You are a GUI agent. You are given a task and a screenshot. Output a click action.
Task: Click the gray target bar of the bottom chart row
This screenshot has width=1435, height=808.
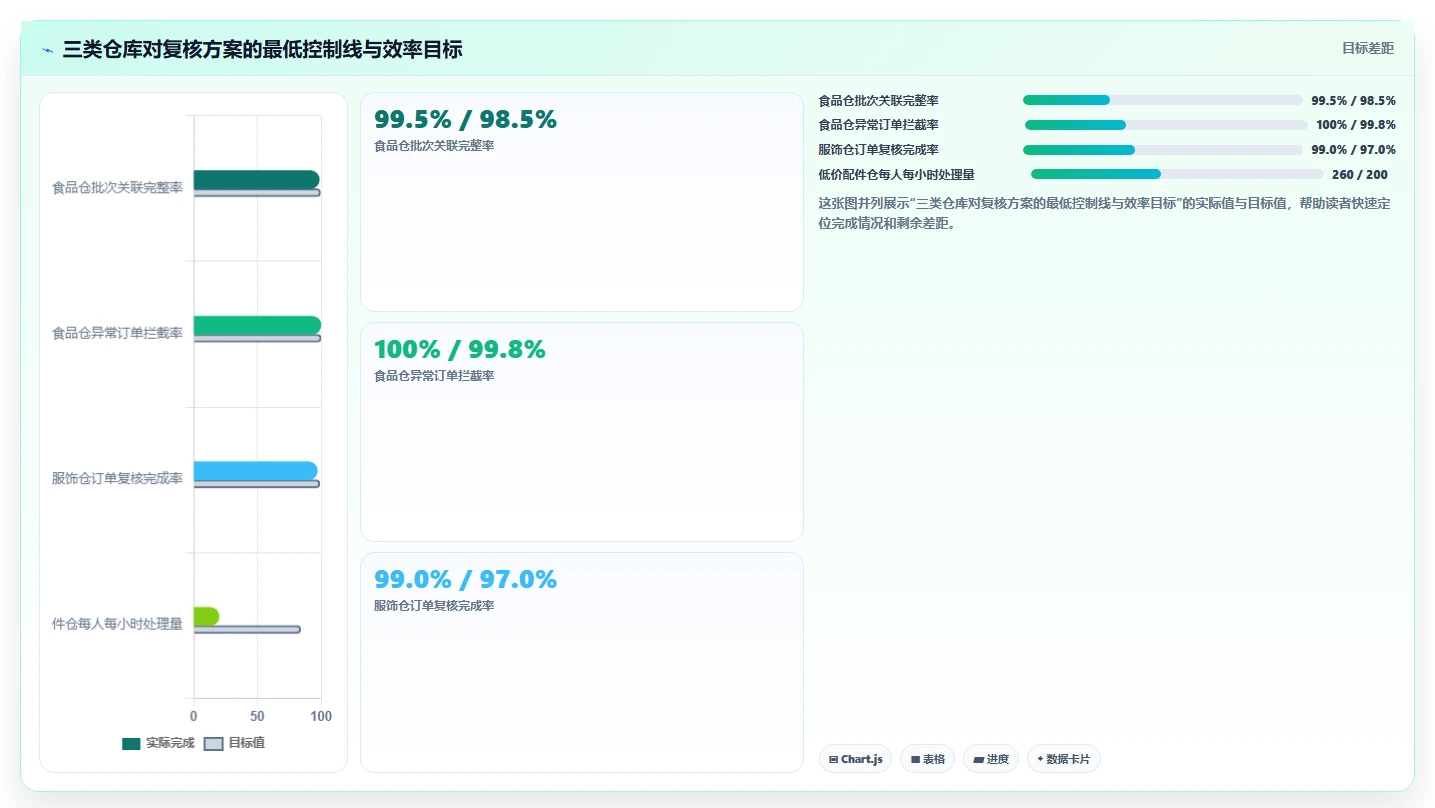[247, 629]
